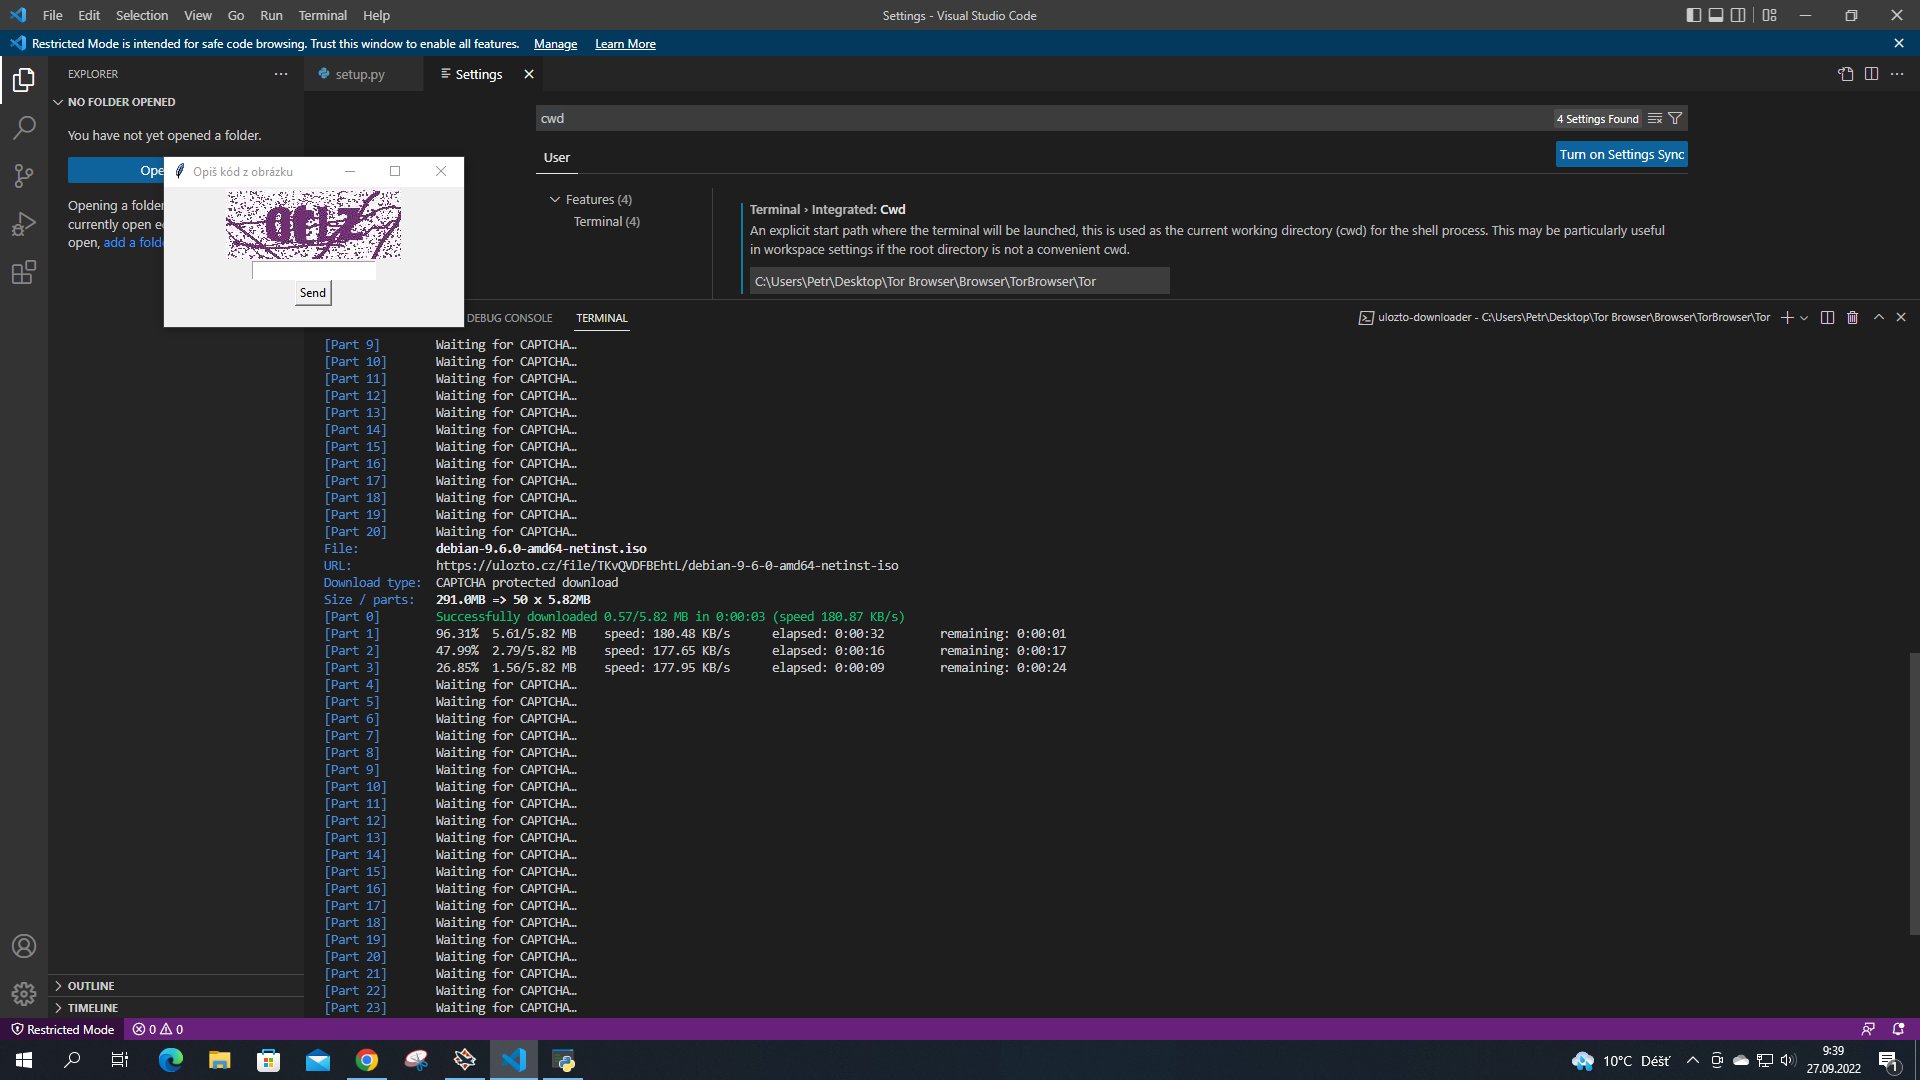Click the Accounts icon in the activity bar

pyautogui.click(x=24, y=946)
